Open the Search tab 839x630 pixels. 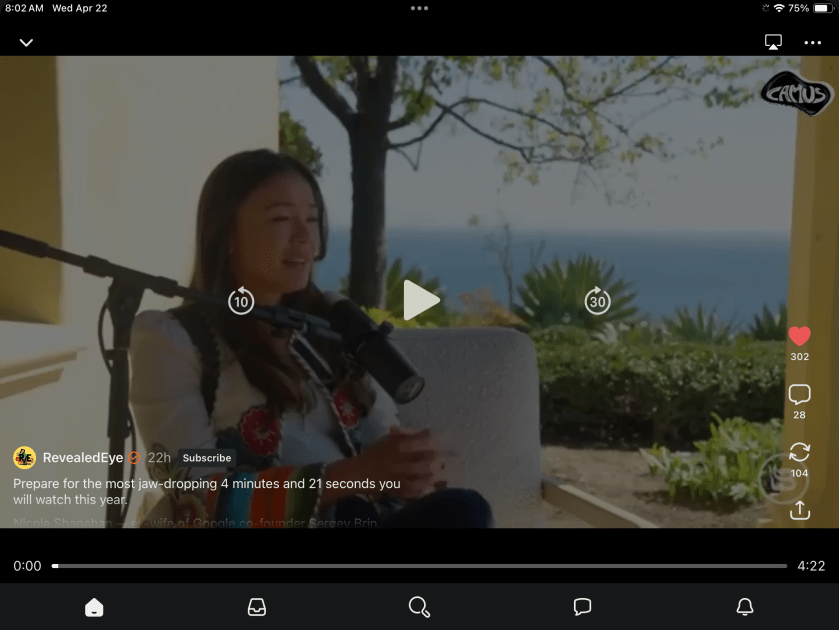coord(420,607)
